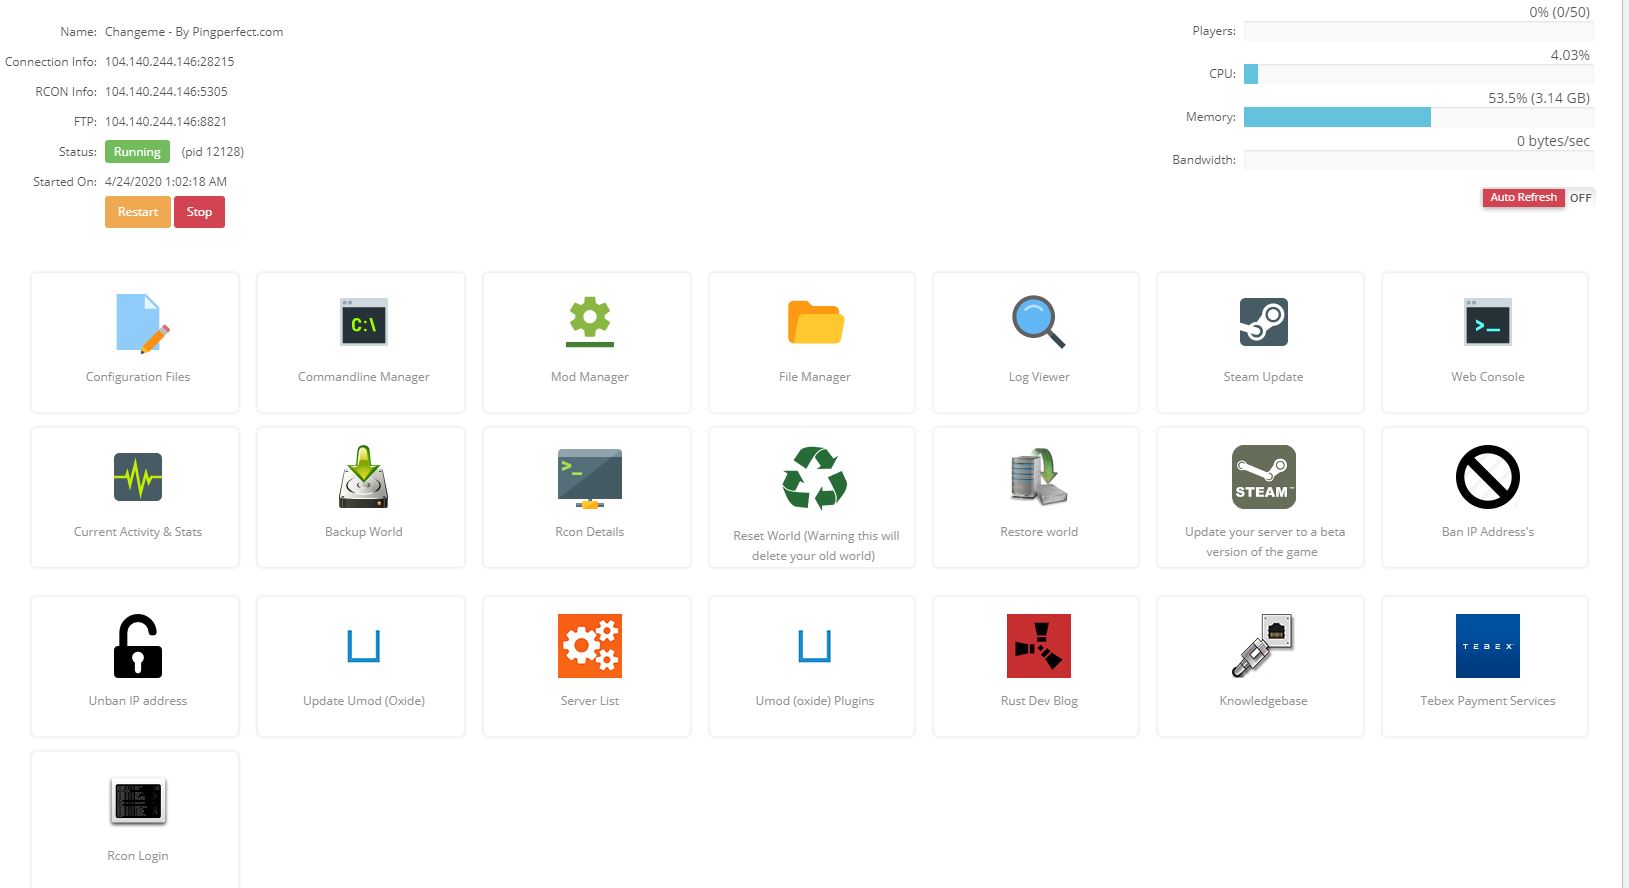Open the Log Viewer magnifier icon
Viewport: 1629px width, 888px height.
point(1038,323)
